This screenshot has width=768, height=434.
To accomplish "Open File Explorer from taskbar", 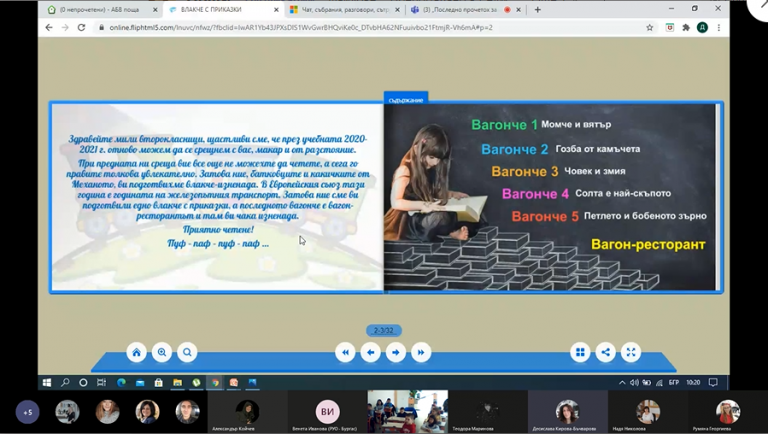I will 177,383.
